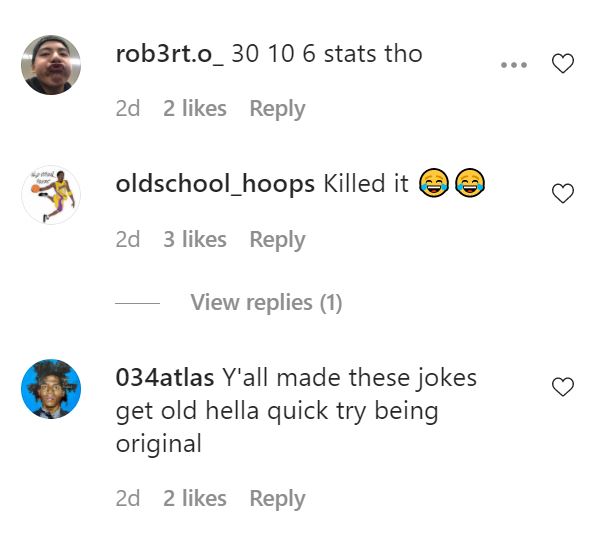Click 2d timestamp on rob3rt.o_ comment
Viewport: 611px width, 543px height.
pos(128,108)
